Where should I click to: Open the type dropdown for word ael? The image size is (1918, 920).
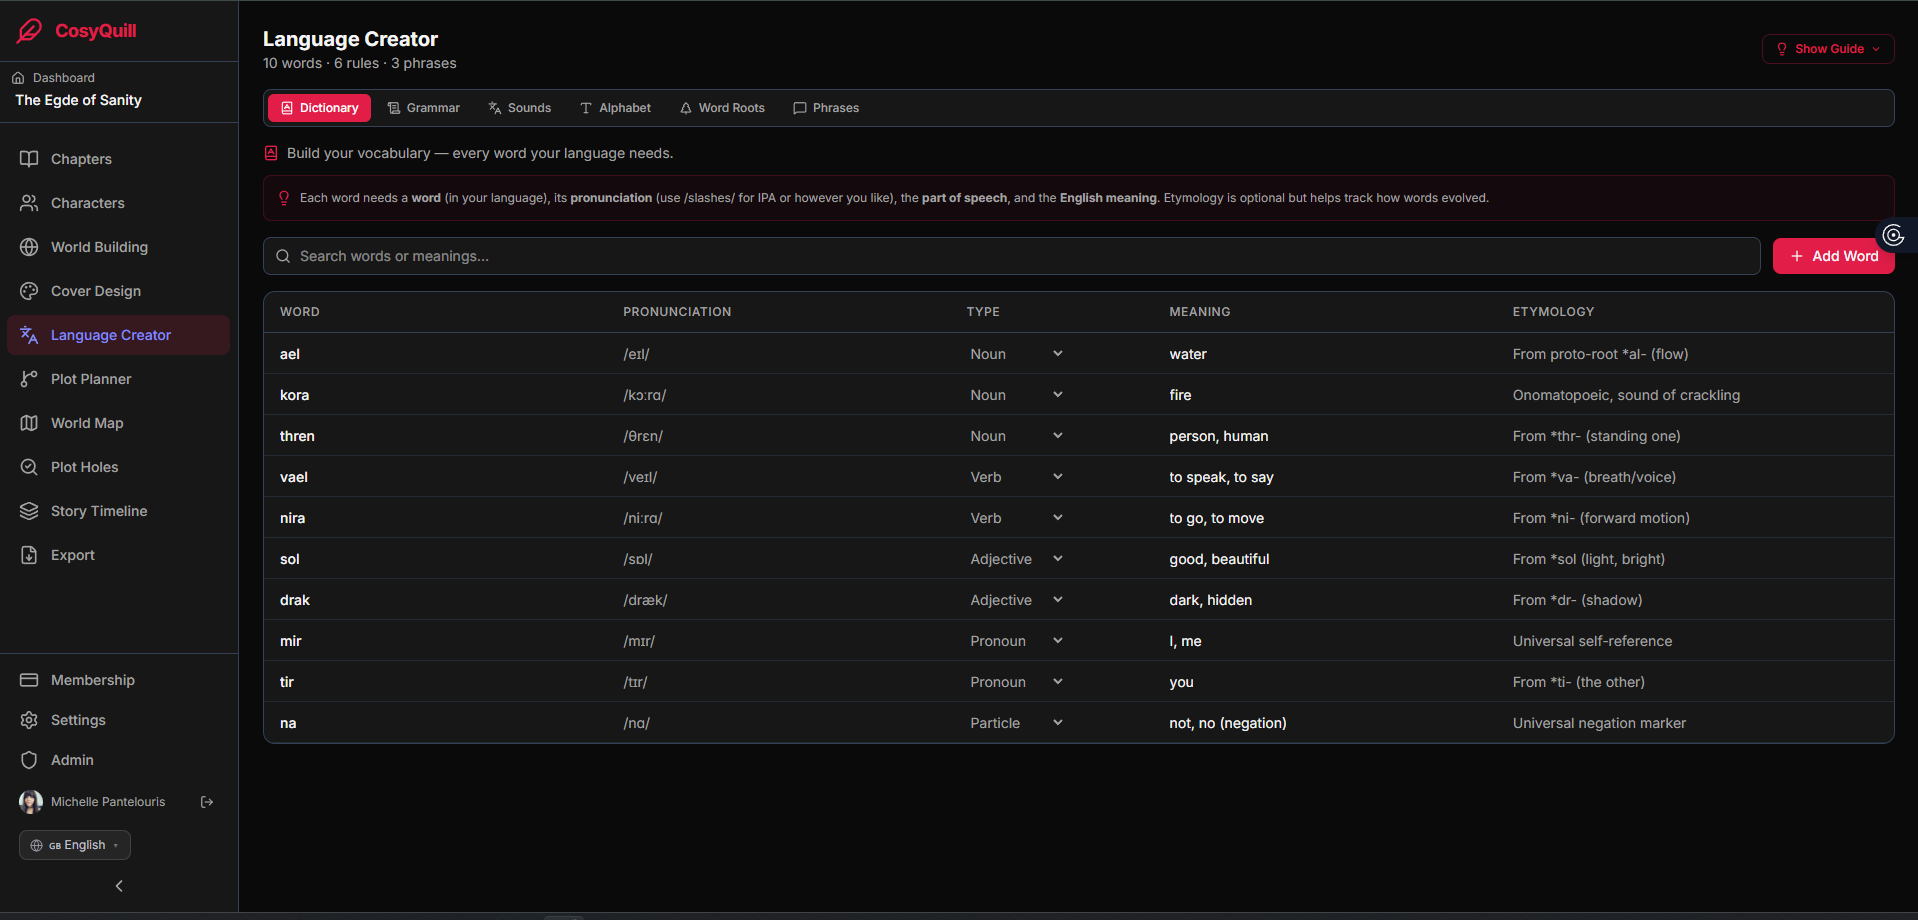tap(1016, 354)
